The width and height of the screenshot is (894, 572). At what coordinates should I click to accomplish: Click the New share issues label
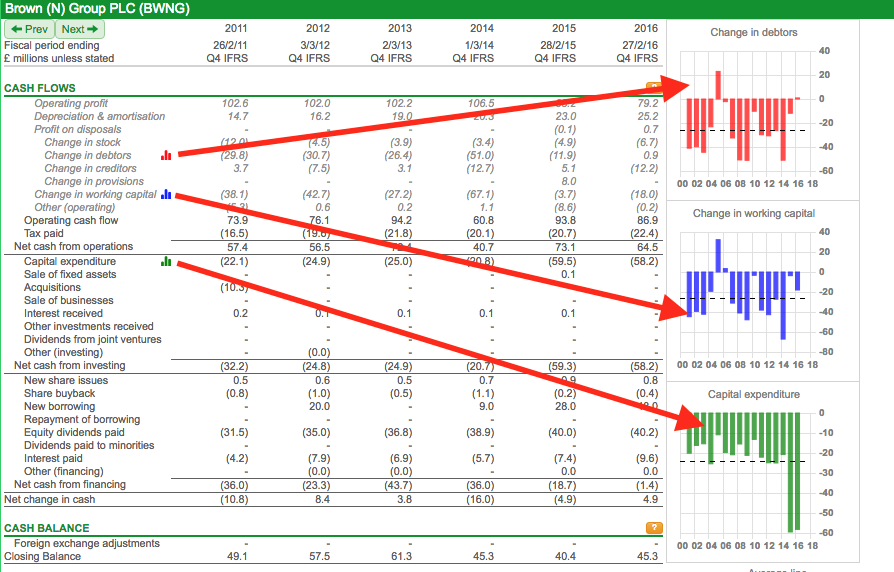point(66,380)
